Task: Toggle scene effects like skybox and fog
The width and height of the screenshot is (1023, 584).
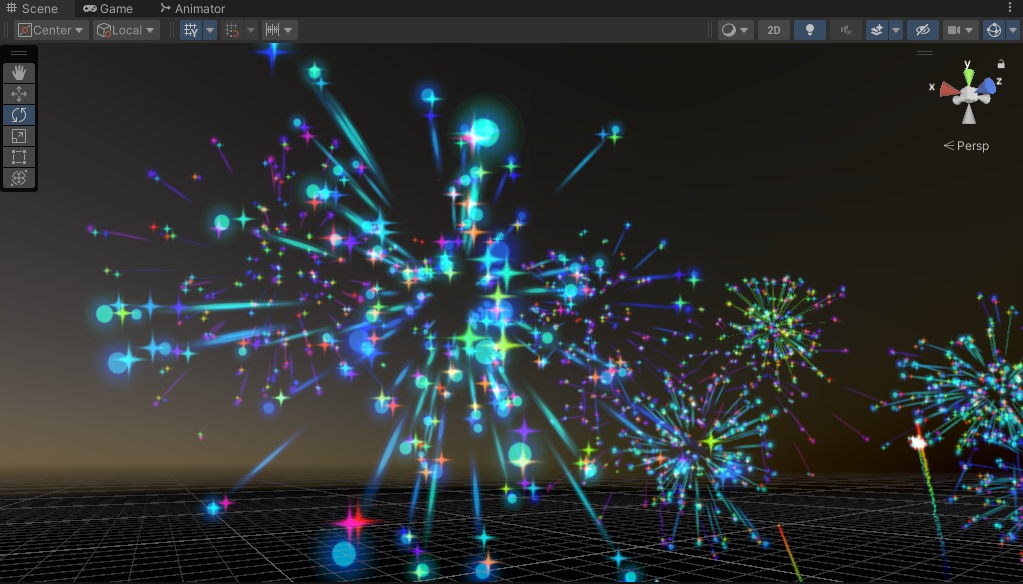Action: click(877, 30)
